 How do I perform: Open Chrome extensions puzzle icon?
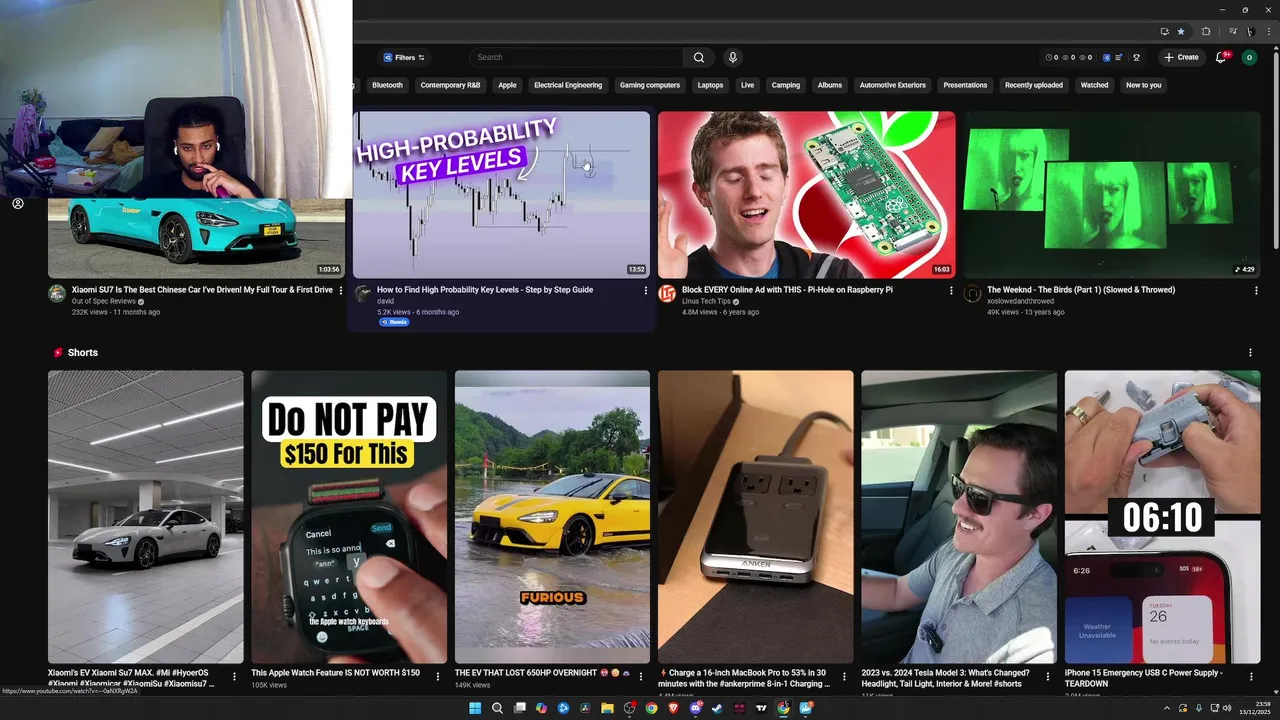click(1205, 31)
